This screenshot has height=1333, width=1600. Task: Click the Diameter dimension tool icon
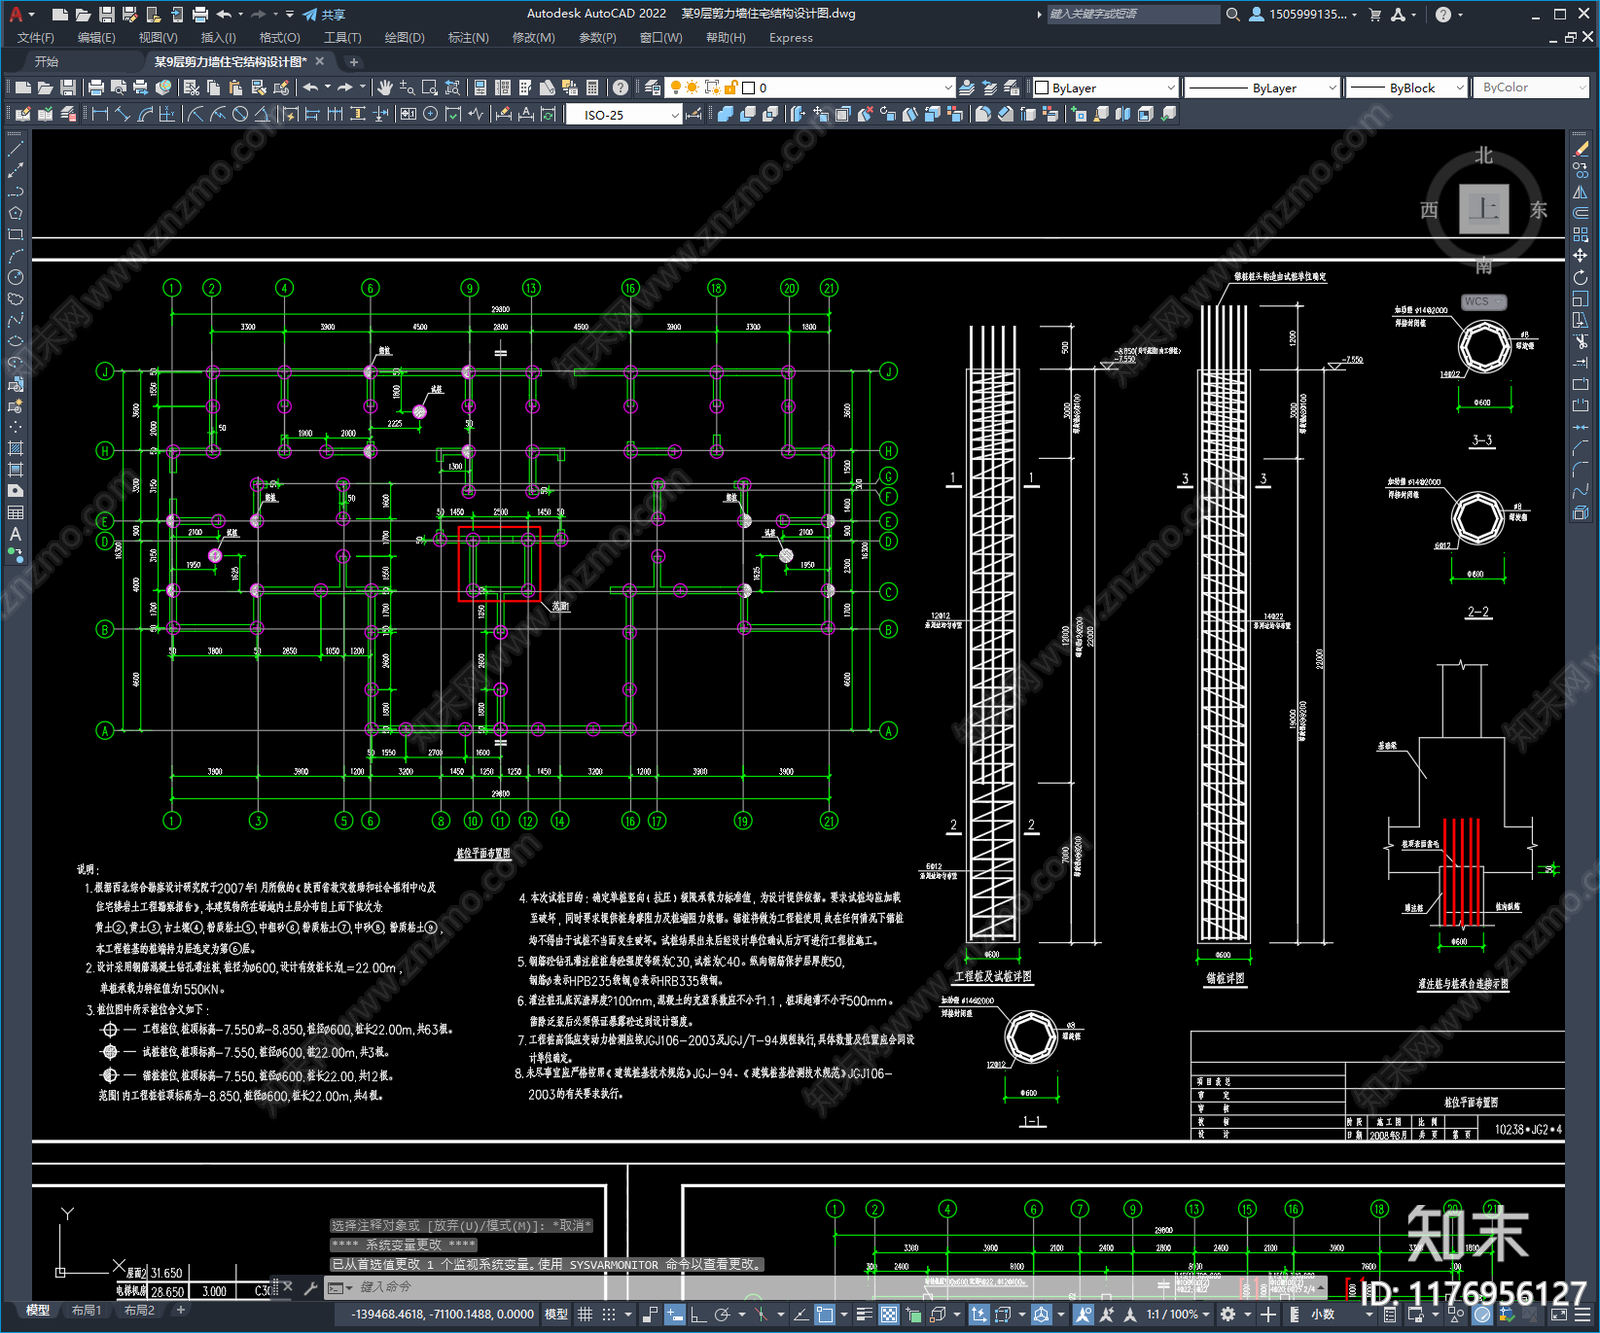[240, 115]
